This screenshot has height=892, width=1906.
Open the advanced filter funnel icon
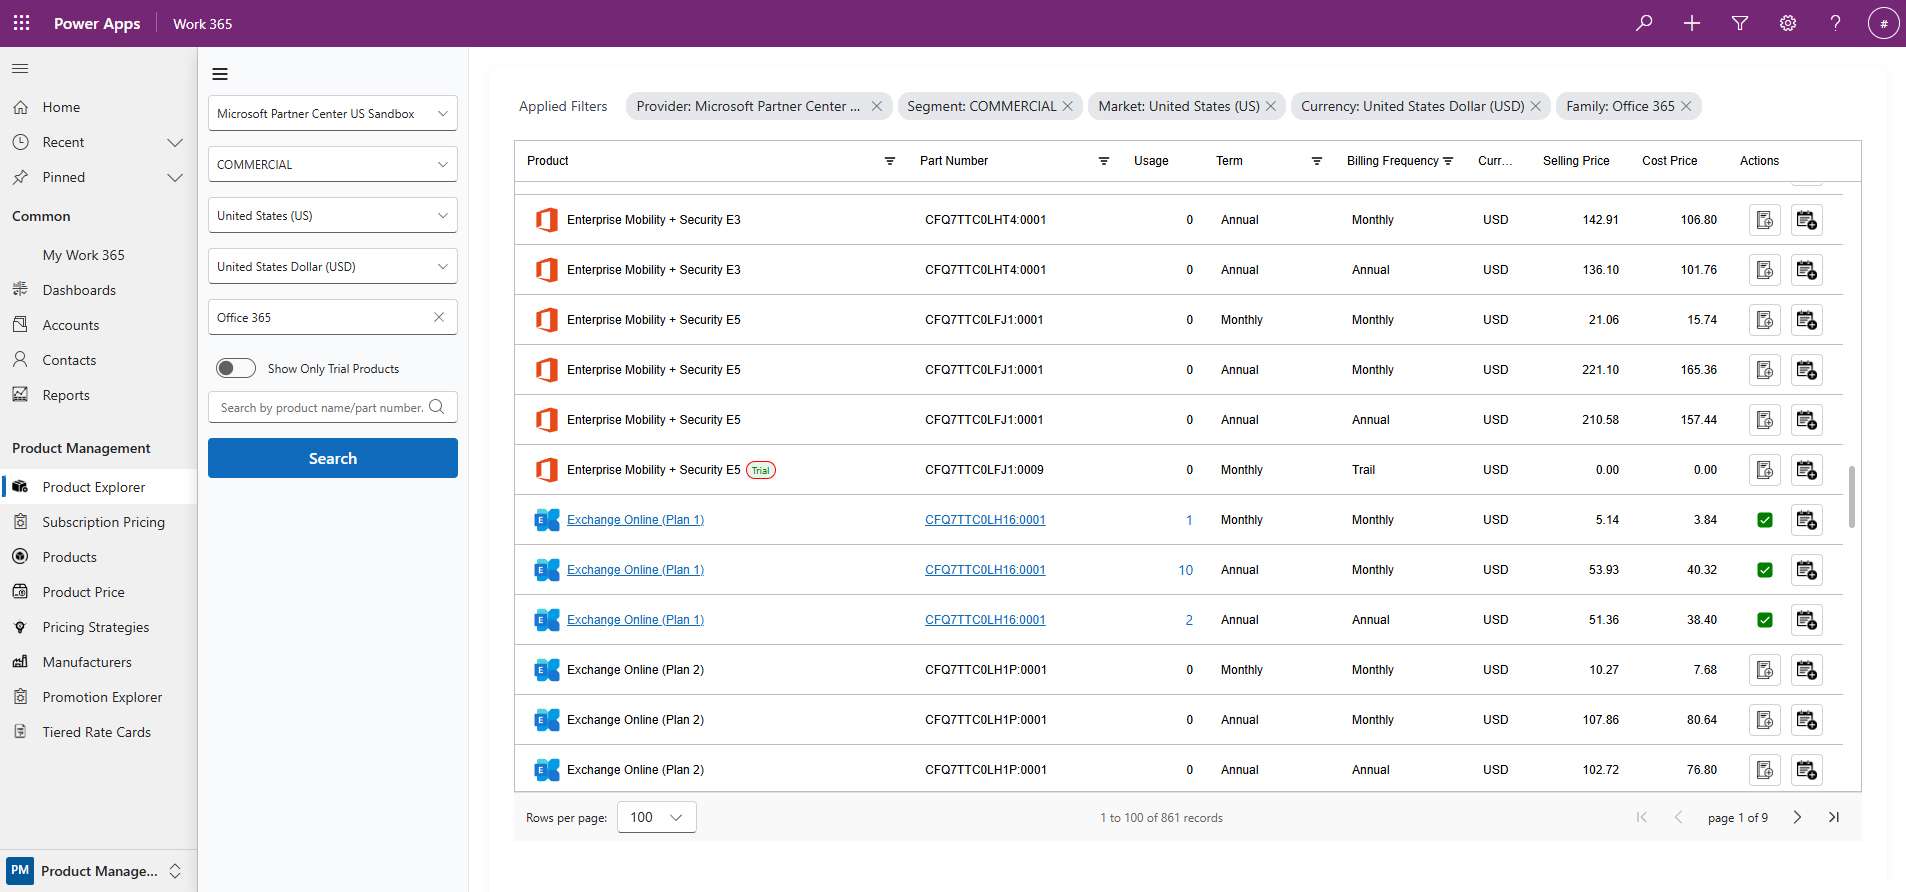tap(1740, 23)
